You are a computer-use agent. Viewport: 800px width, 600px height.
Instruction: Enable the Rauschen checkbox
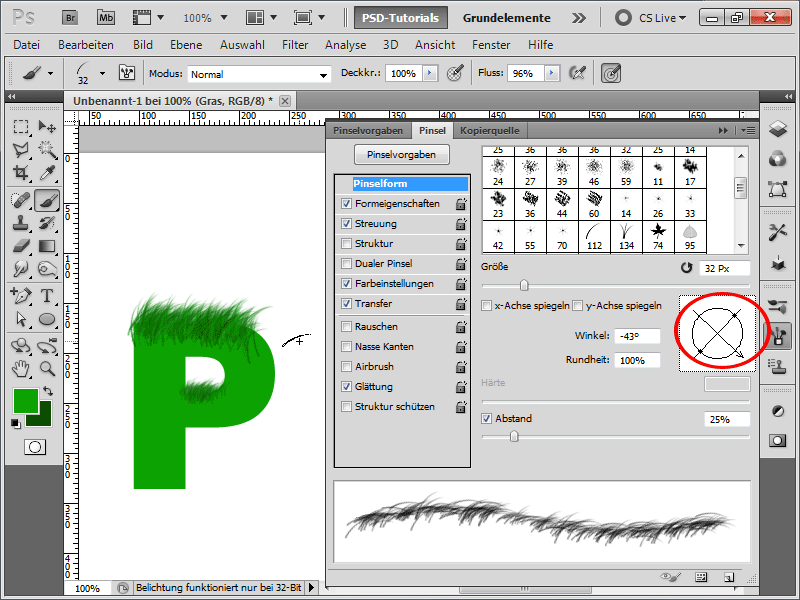(346, 327)
